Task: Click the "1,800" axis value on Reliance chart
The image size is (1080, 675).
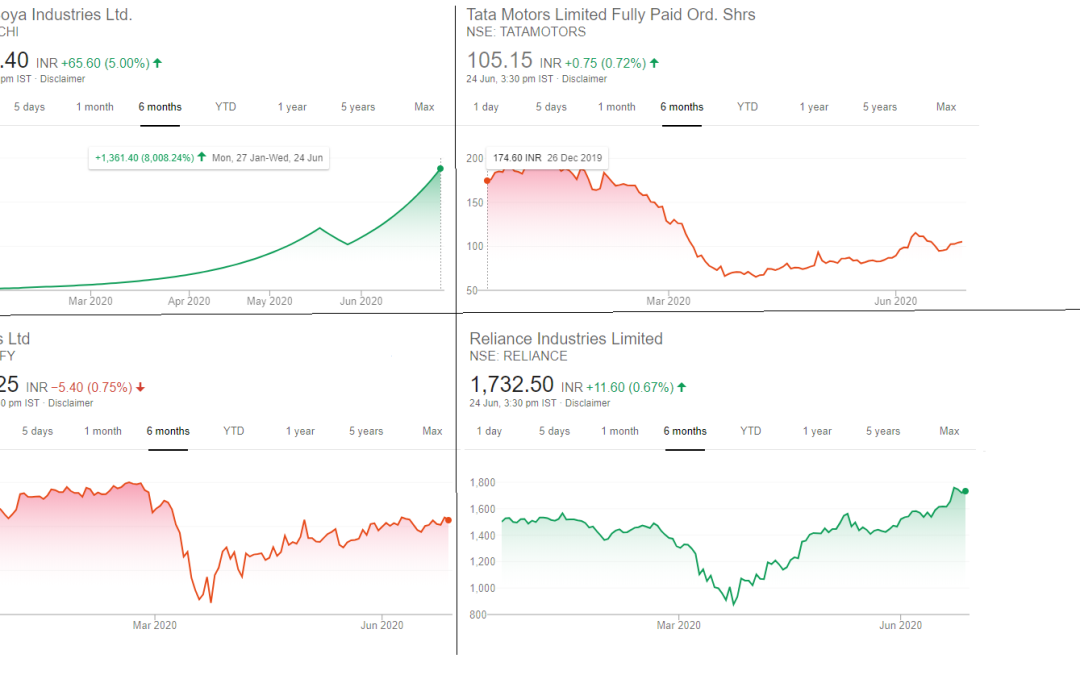Action: tap(482, 483)
